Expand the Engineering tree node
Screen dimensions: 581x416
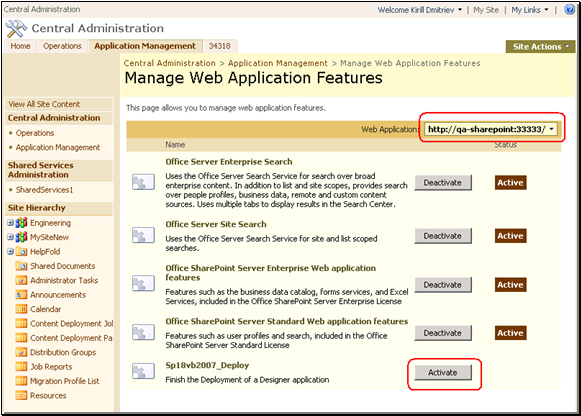10,223
